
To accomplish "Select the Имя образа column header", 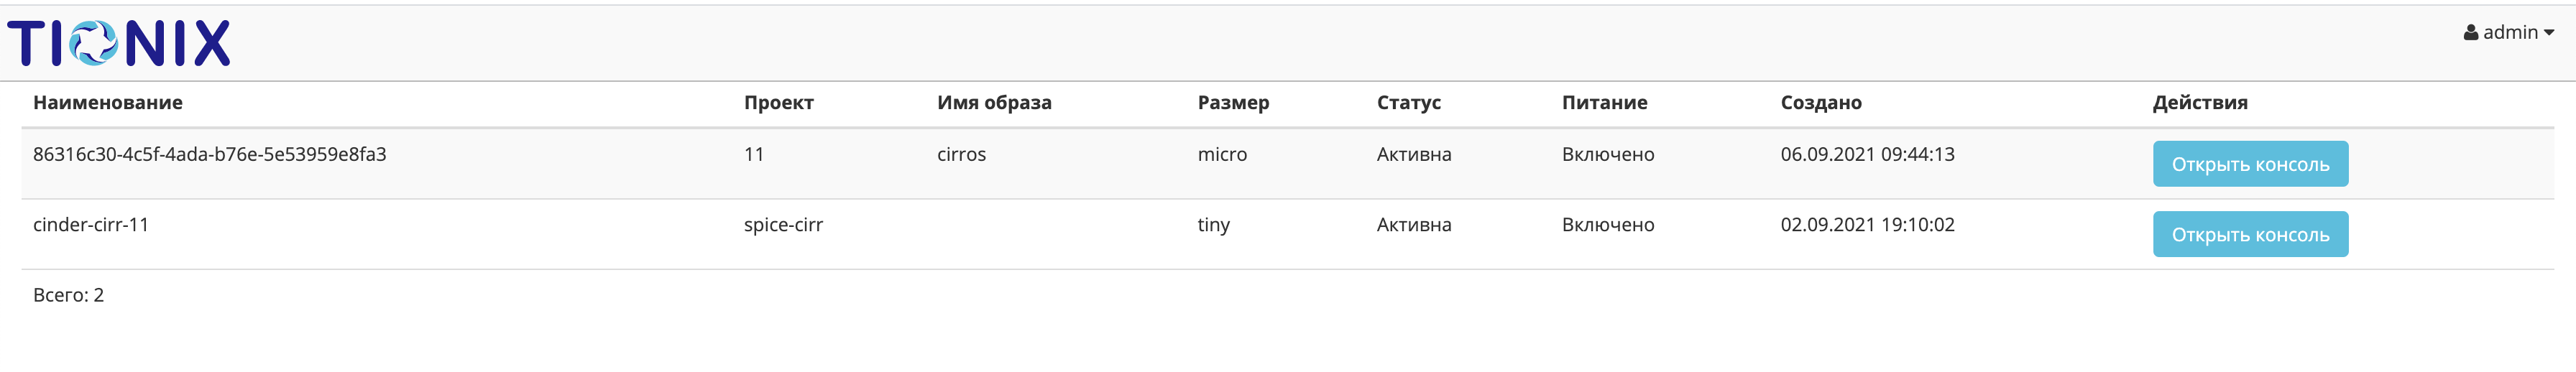I will (x=993, y=102).
